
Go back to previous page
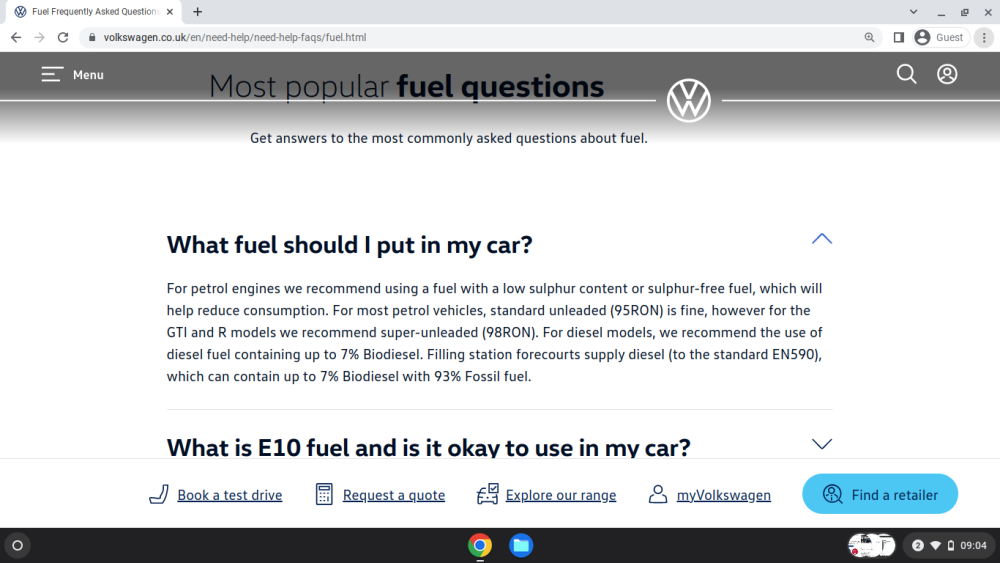[16, 38]
